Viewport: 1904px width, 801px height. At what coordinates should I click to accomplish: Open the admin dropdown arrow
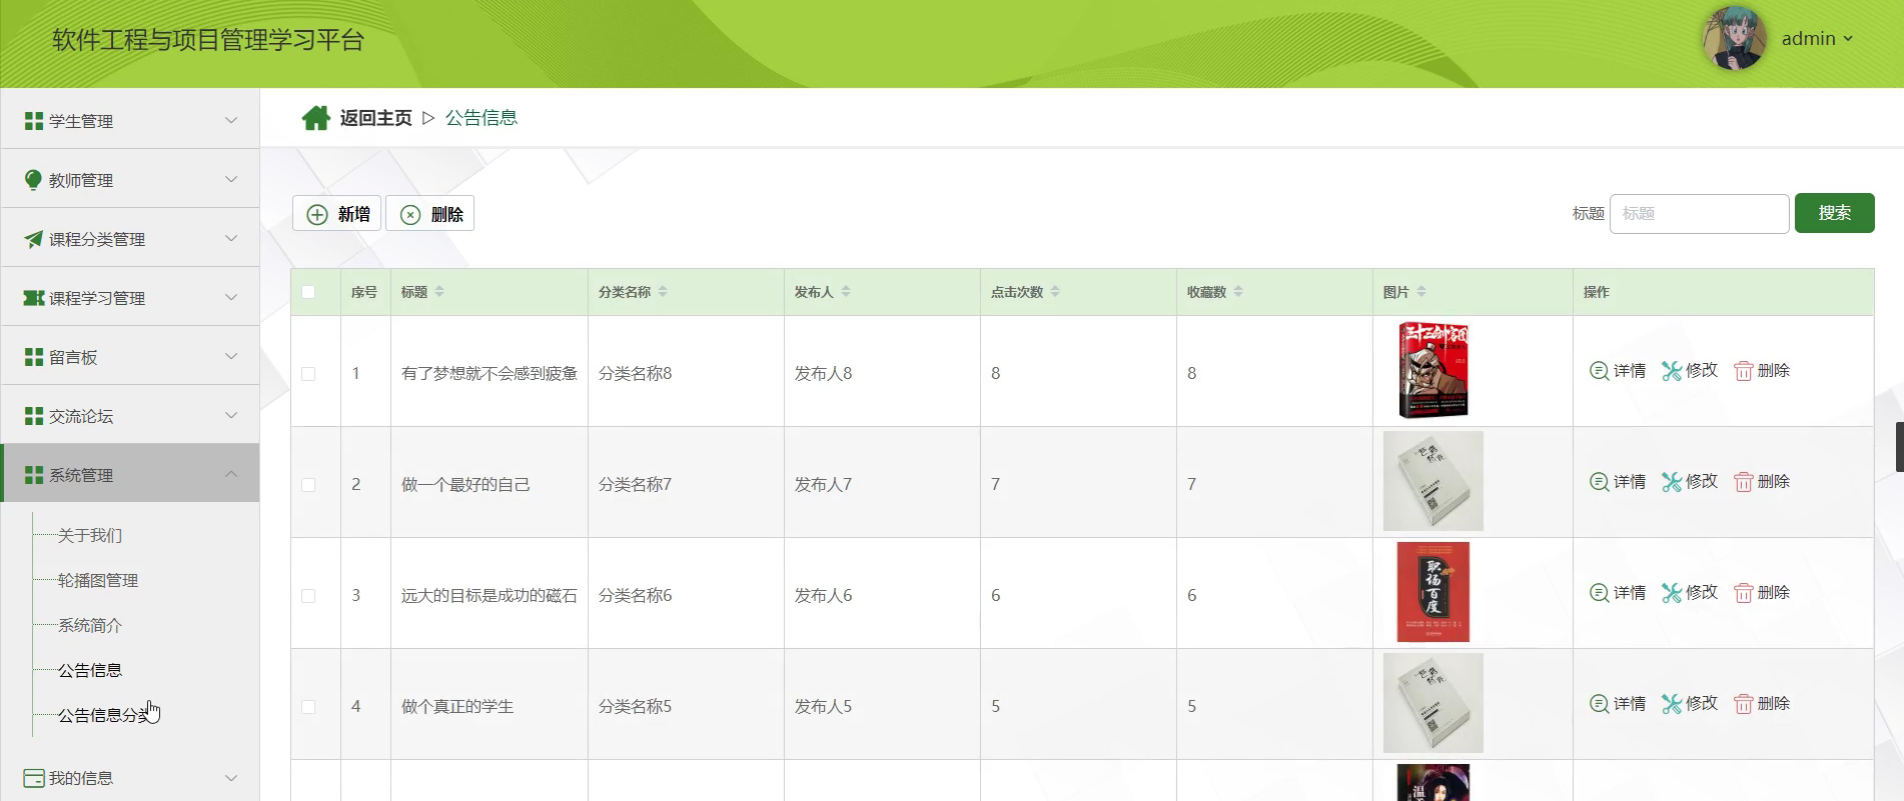tap(1848, 39)
